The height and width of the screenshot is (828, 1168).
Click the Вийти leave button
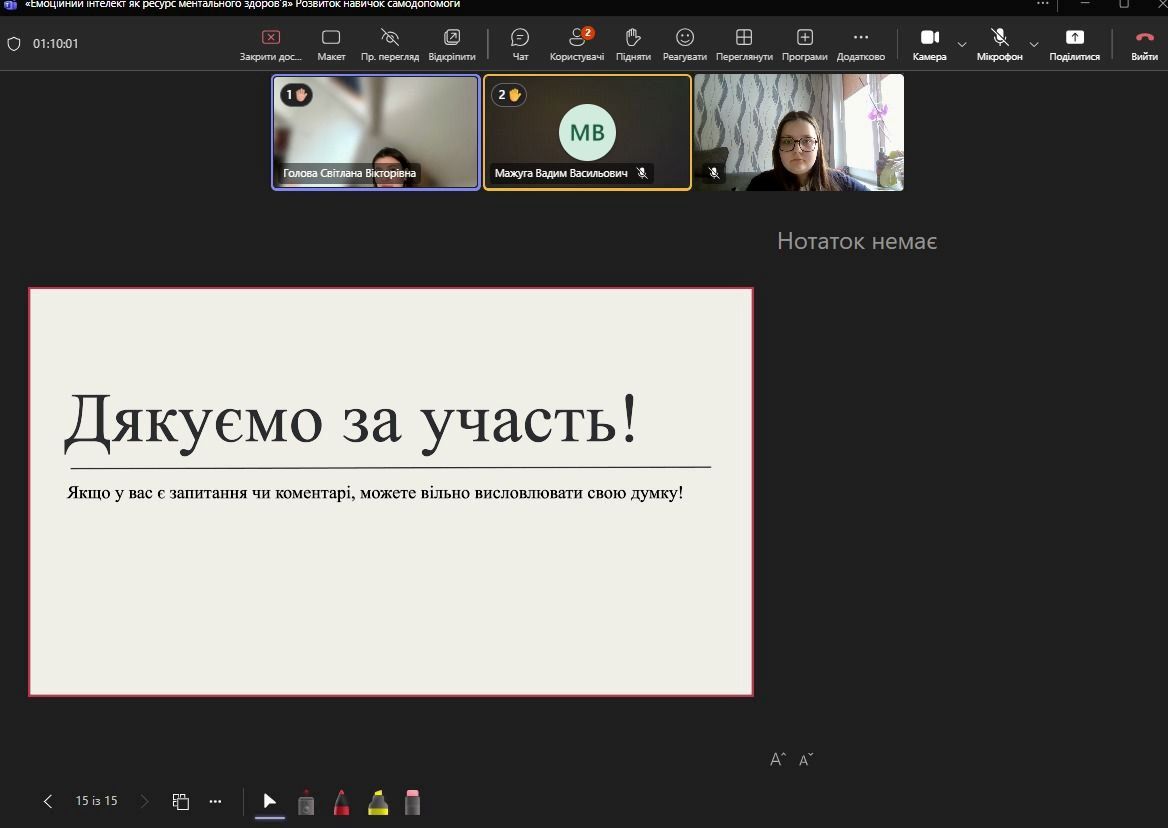(x=1144, y=43)
